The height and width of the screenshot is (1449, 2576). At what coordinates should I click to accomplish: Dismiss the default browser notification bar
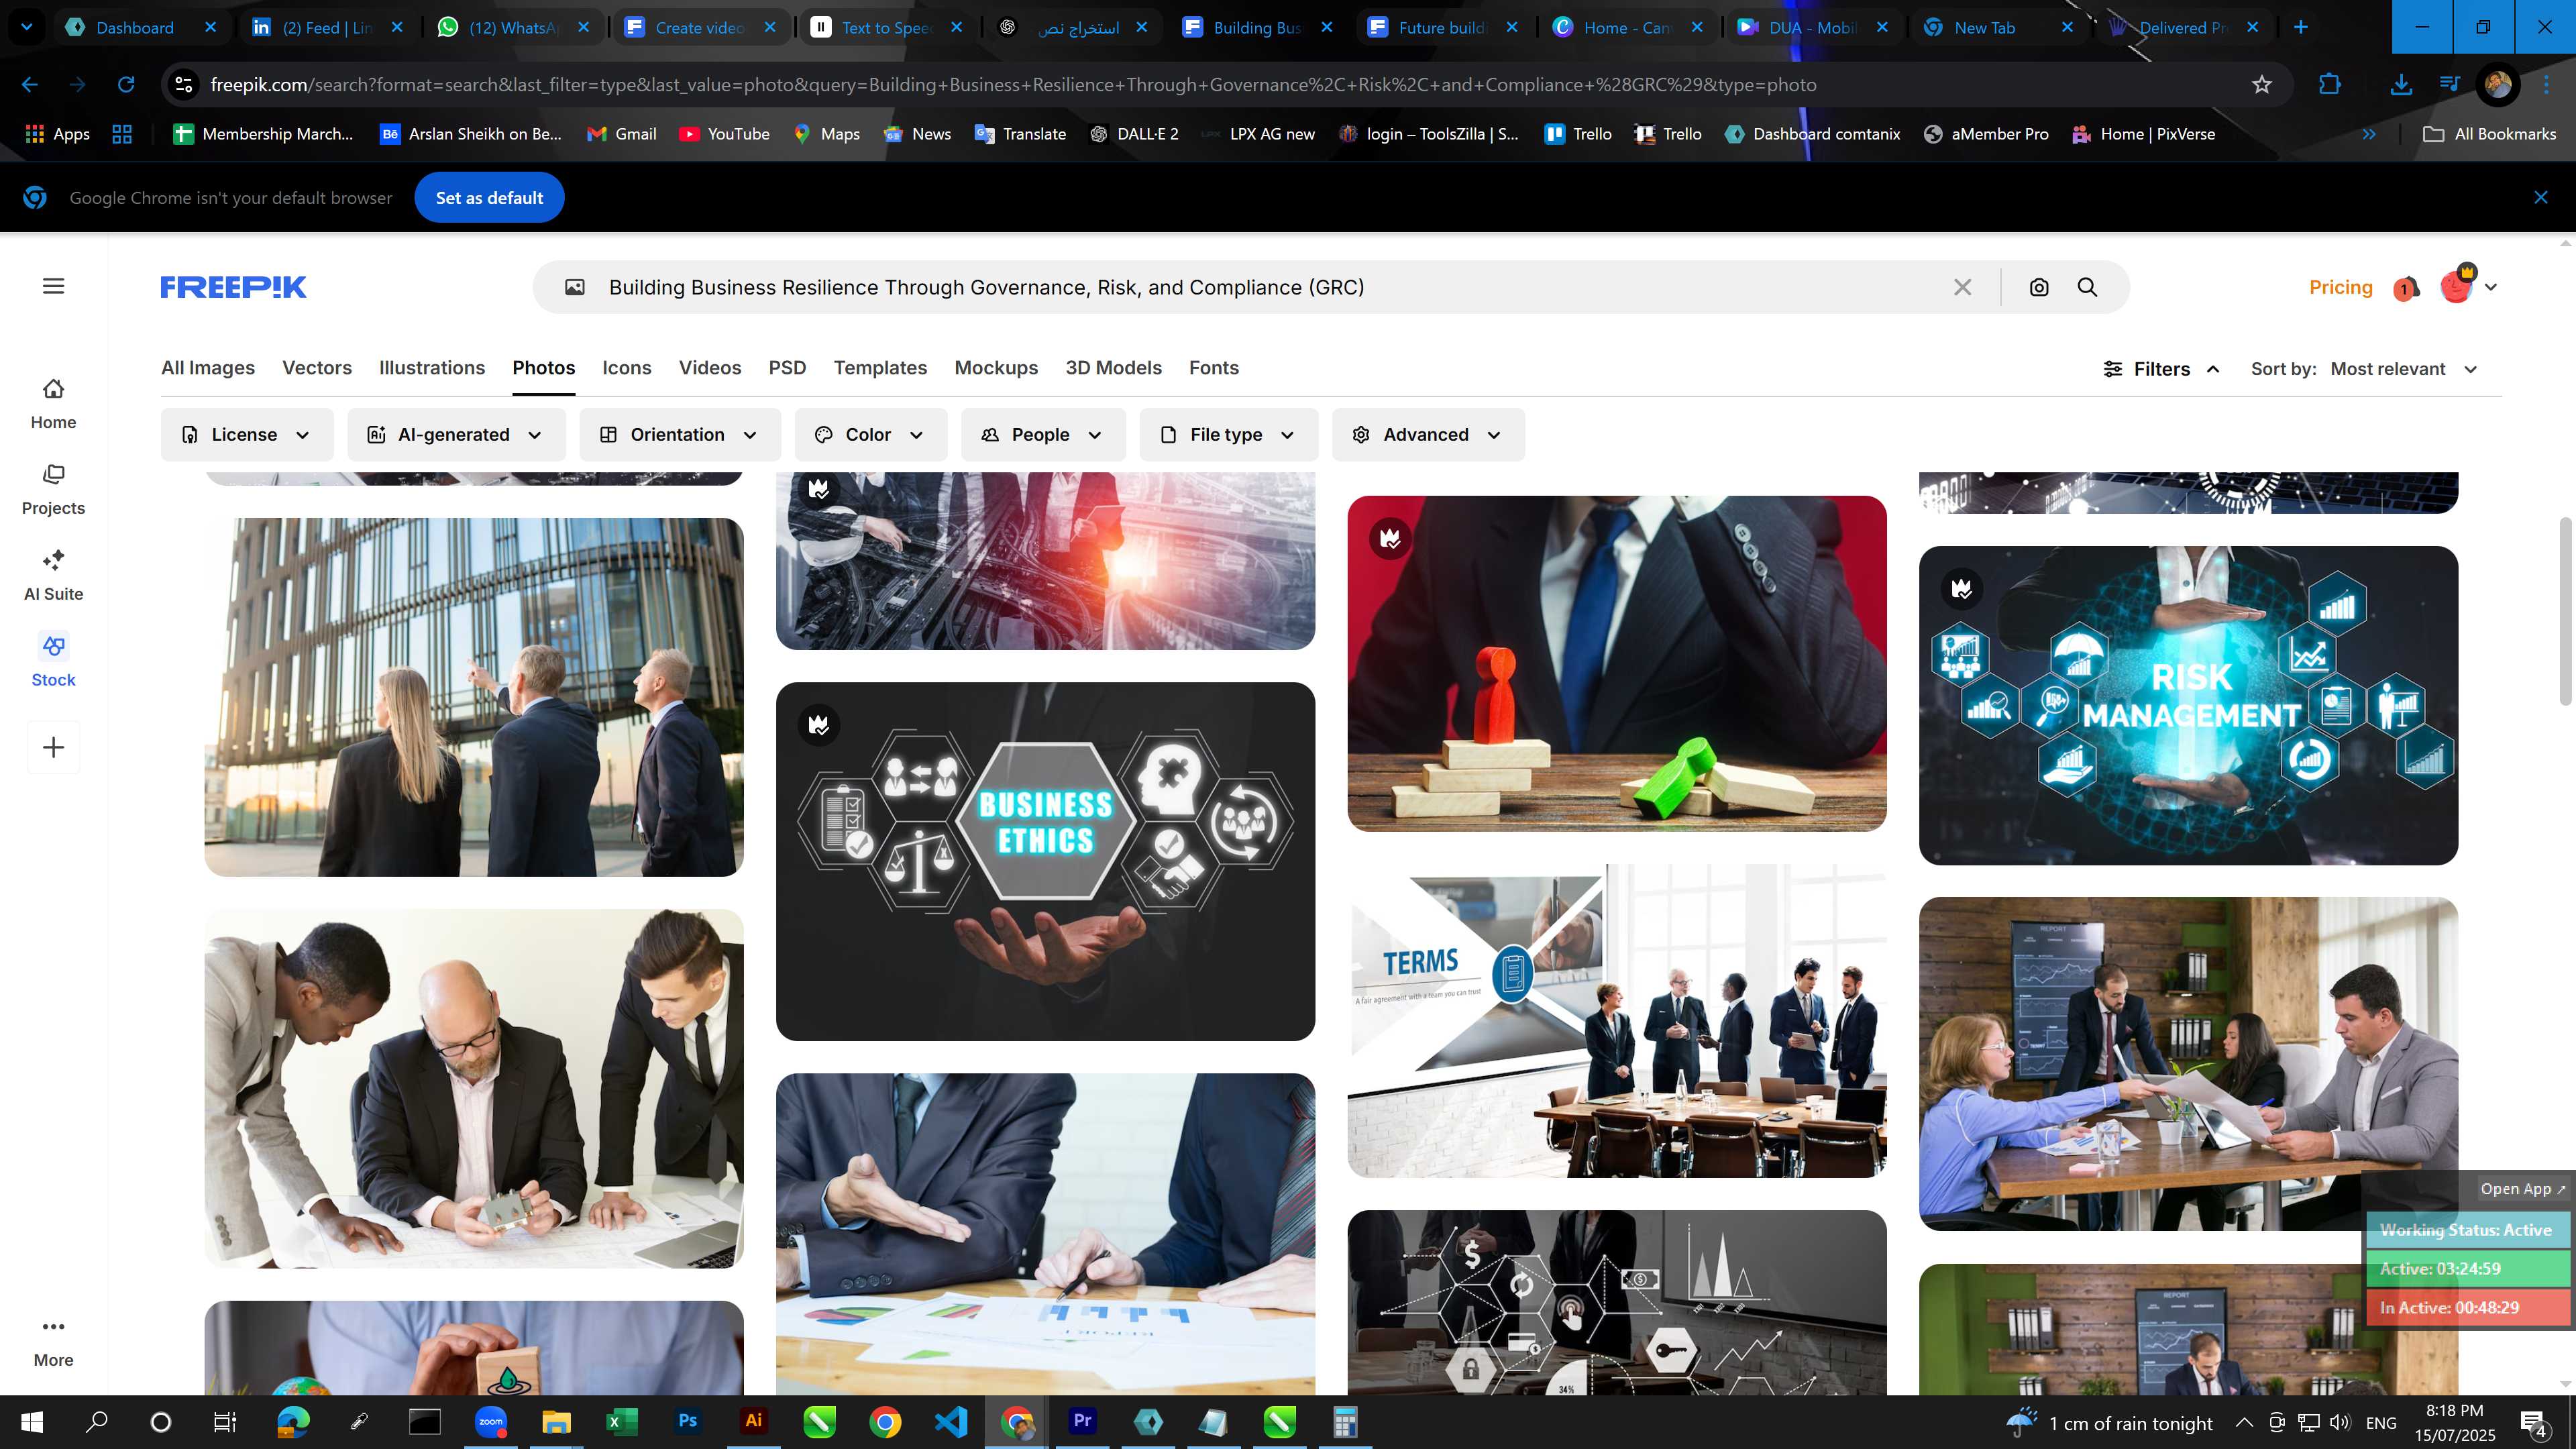pos(2541,198)
